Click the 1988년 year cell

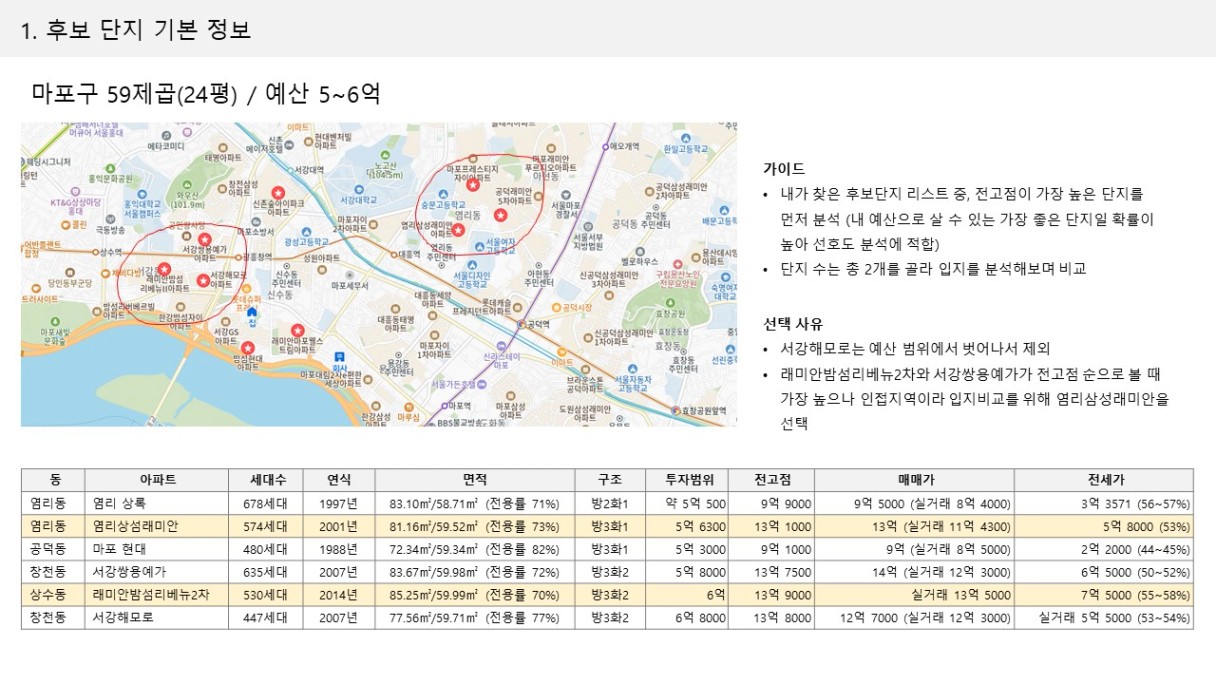pos(339,549)
